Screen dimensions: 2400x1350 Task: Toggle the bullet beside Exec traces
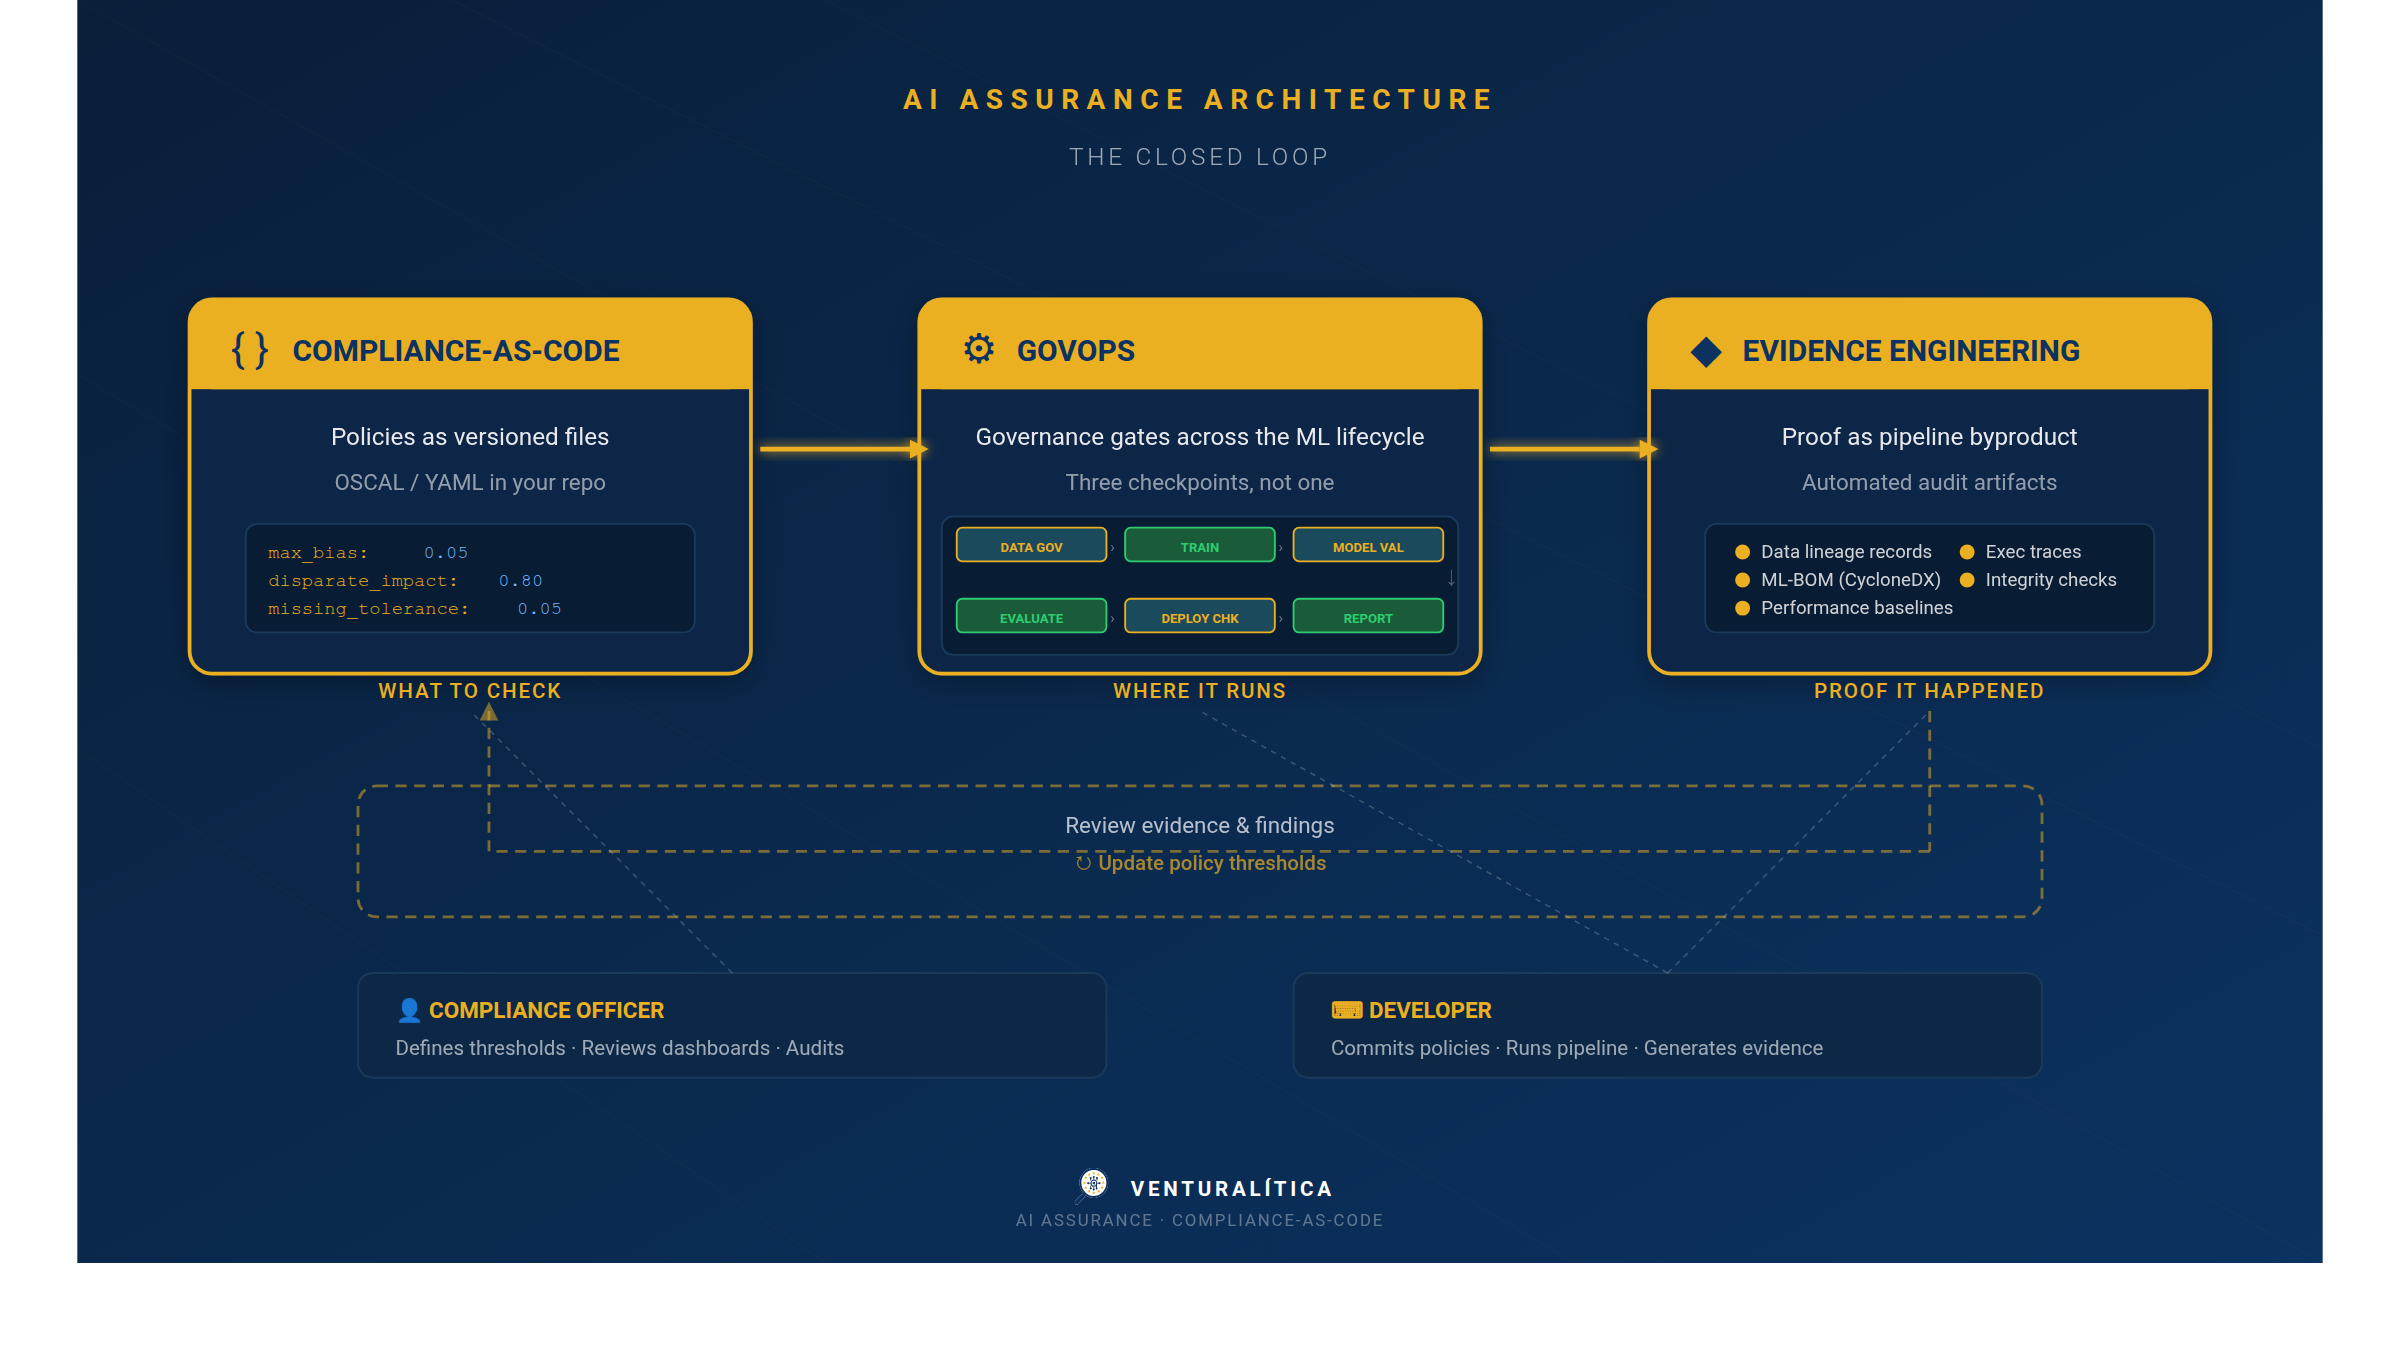coord(1966,551)
